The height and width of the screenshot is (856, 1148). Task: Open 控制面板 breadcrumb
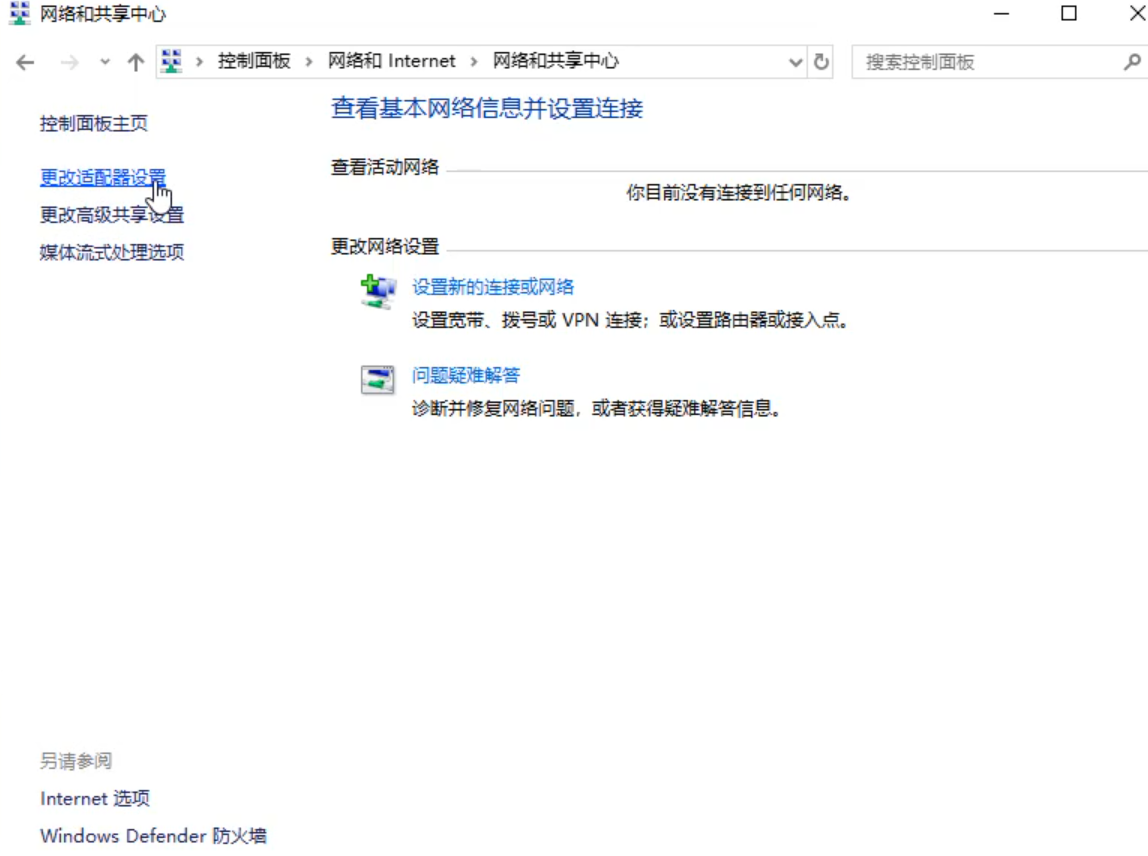254,61
